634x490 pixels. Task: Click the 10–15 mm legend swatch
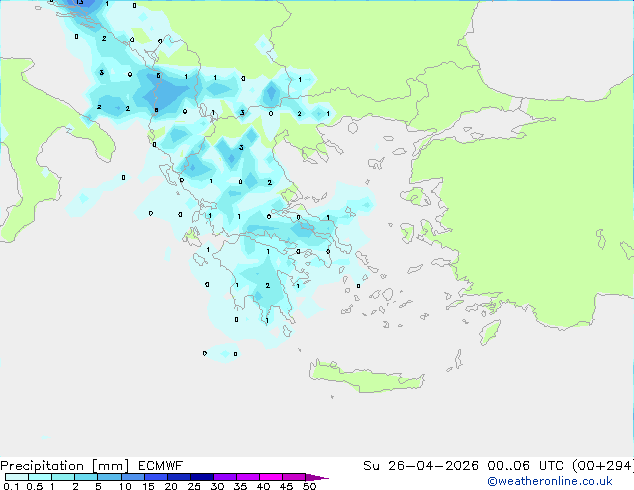point(132,477)
